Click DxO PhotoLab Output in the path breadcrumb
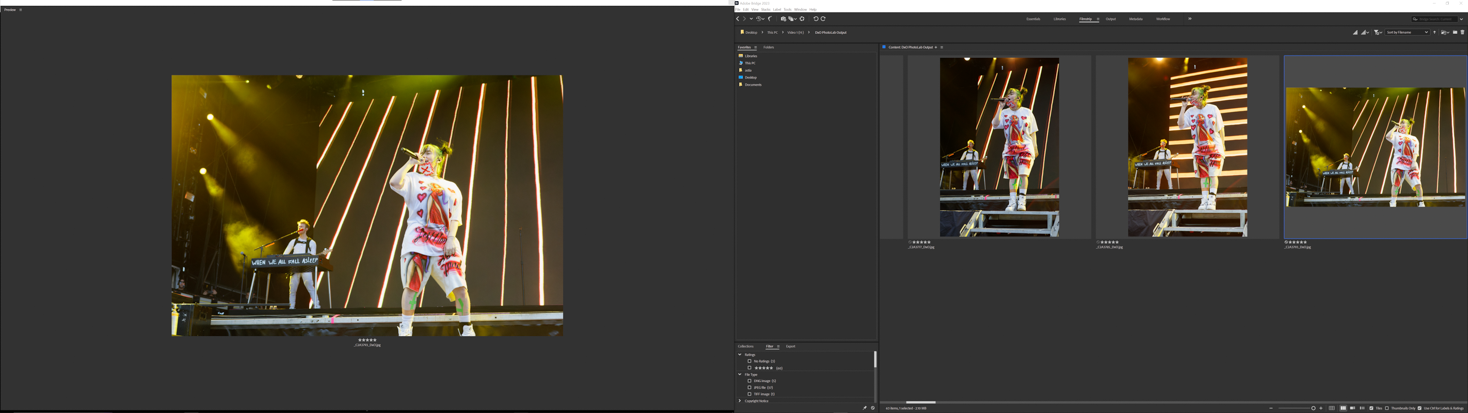 tap(830, 32)
